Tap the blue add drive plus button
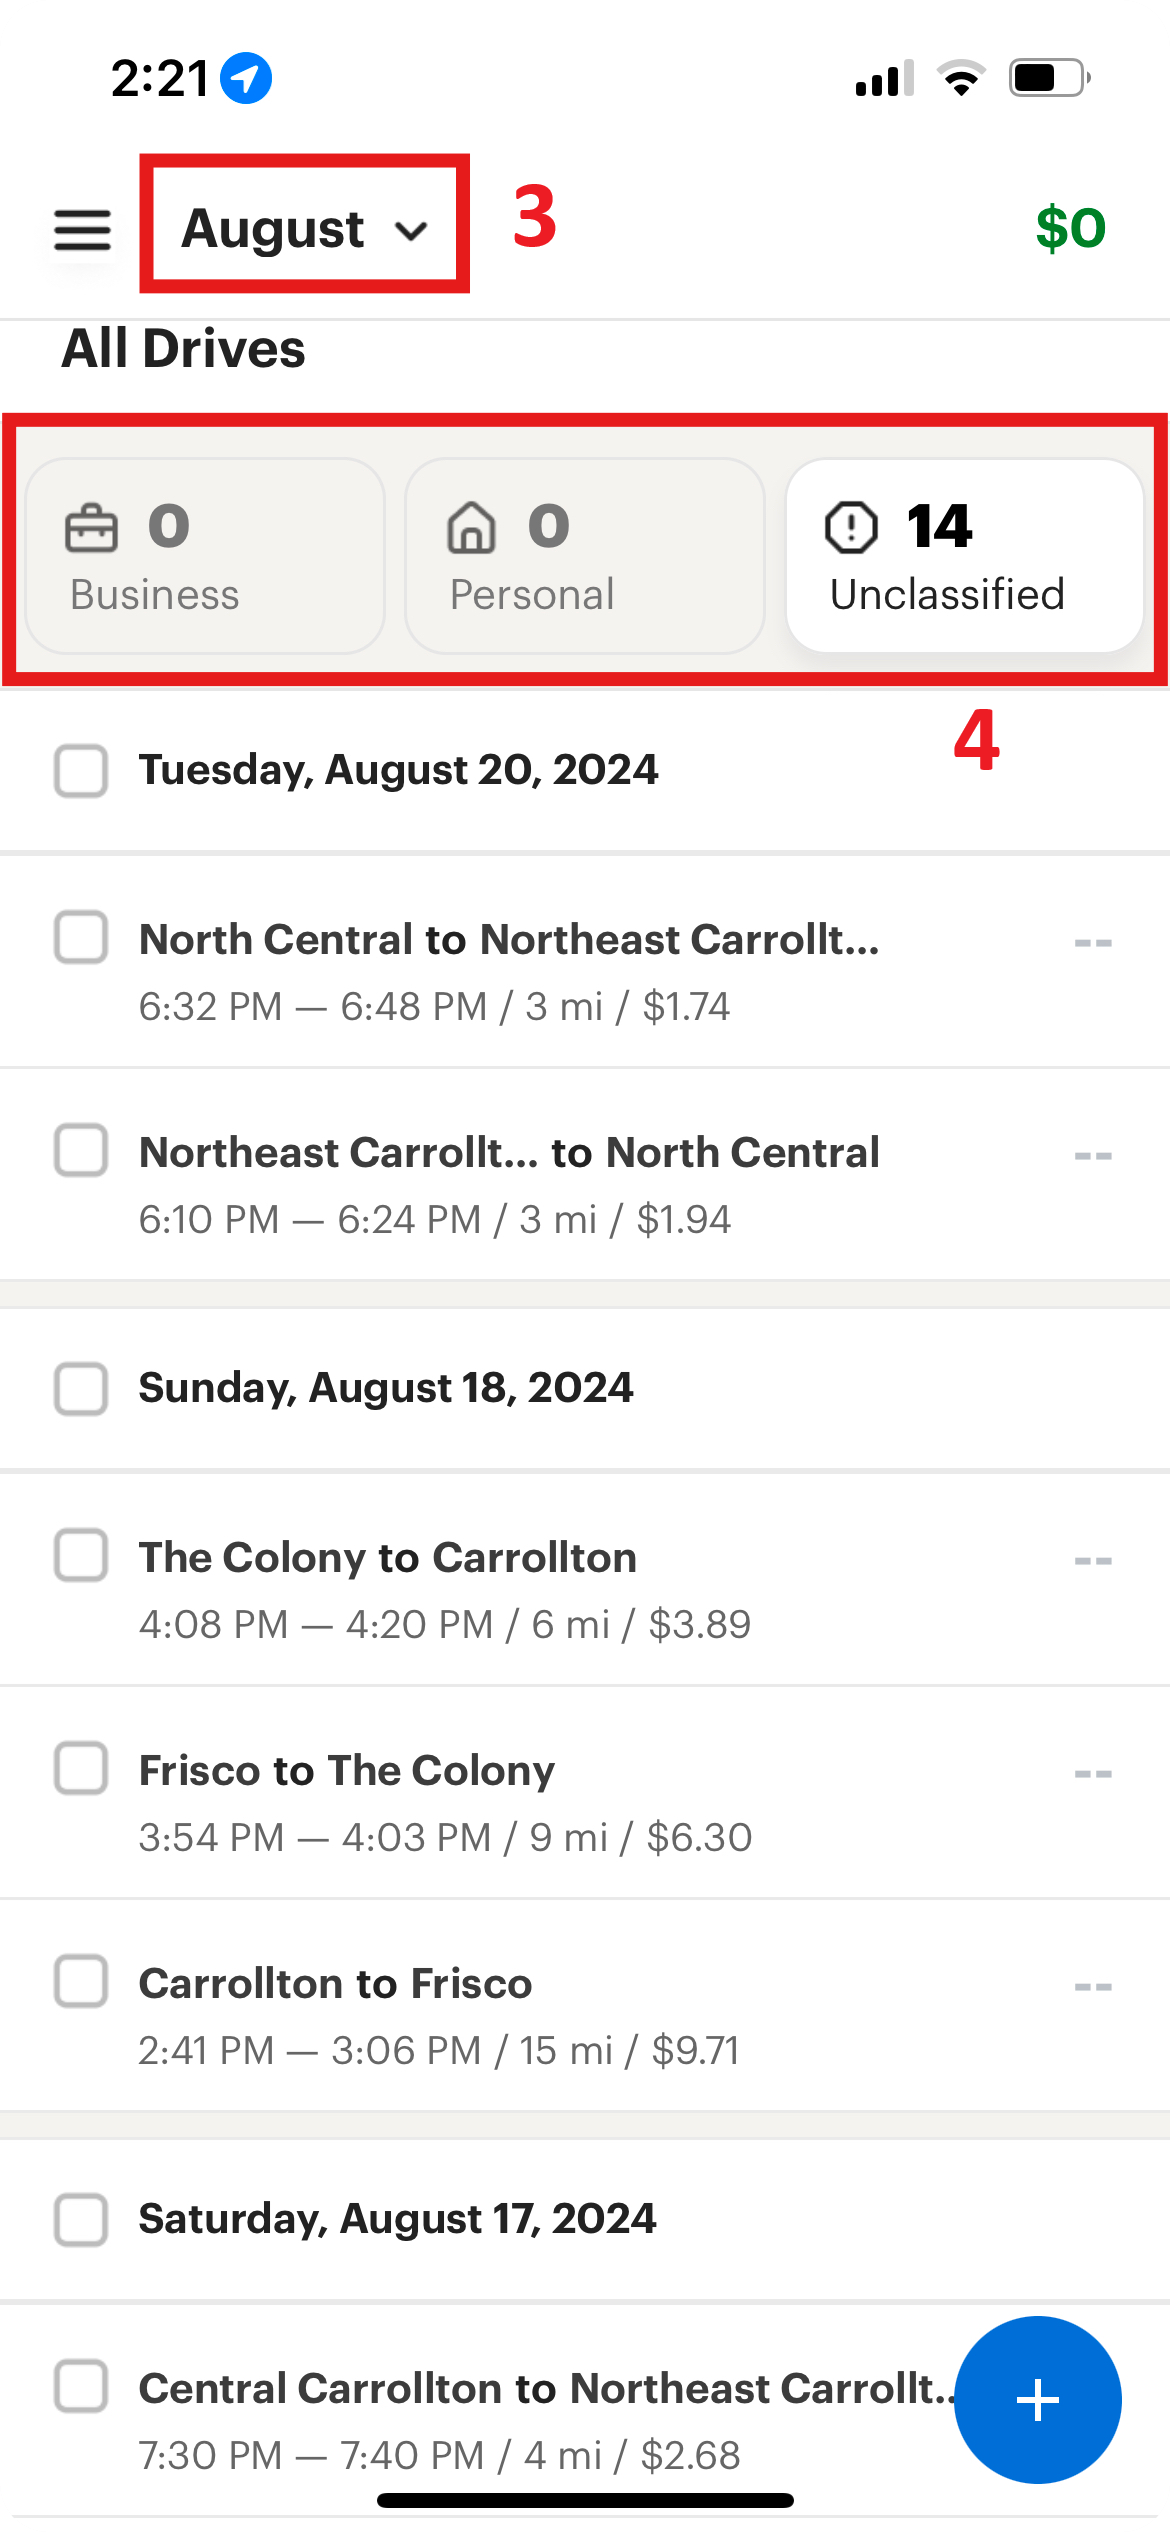Viewport: 1170px width, 2532px height. pos(1037,2399)
